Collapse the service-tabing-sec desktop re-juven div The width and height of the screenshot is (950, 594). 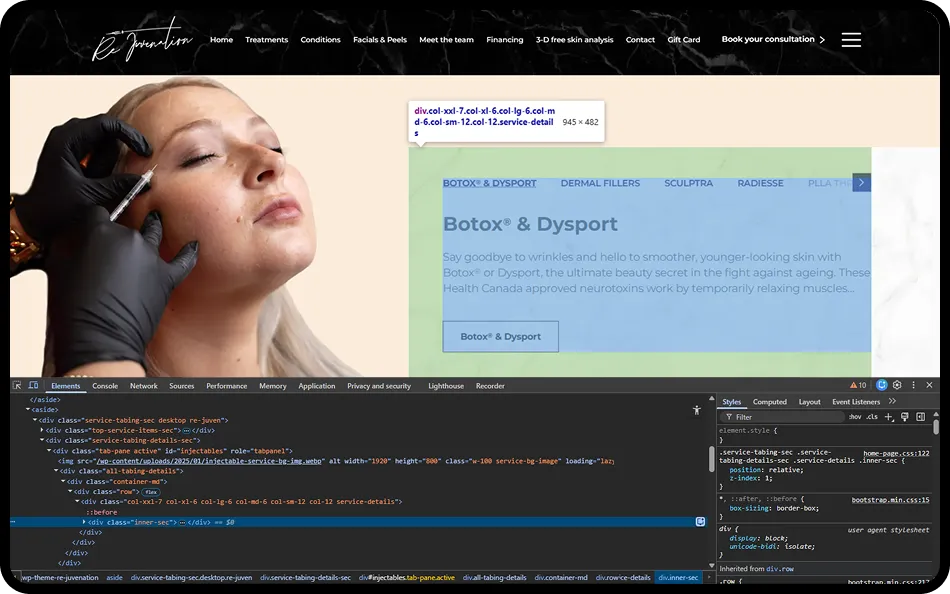pyautogui.click(x=35, y=420)
